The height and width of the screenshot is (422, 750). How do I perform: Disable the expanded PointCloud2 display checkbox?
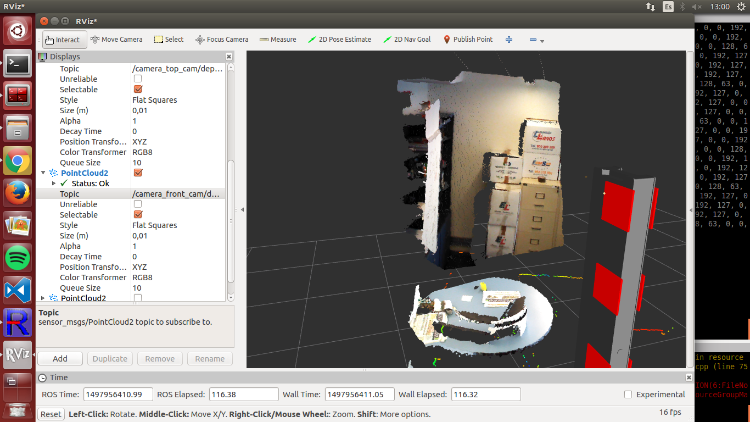[138, 173]
